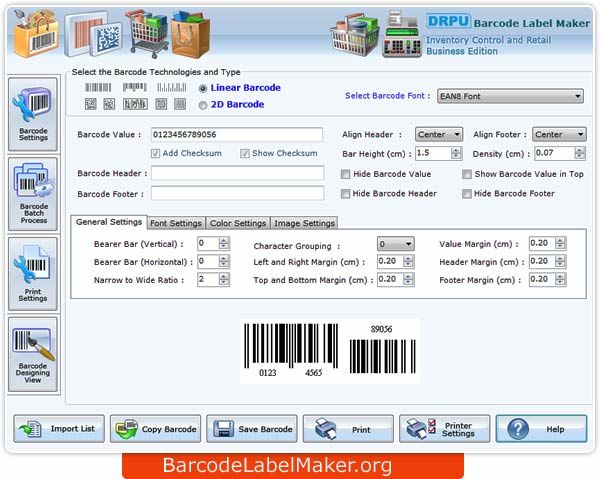This screenshot has width=600, height=479.
Task: Click the Printer Settings printer icon
Action: tap(421, 429)
